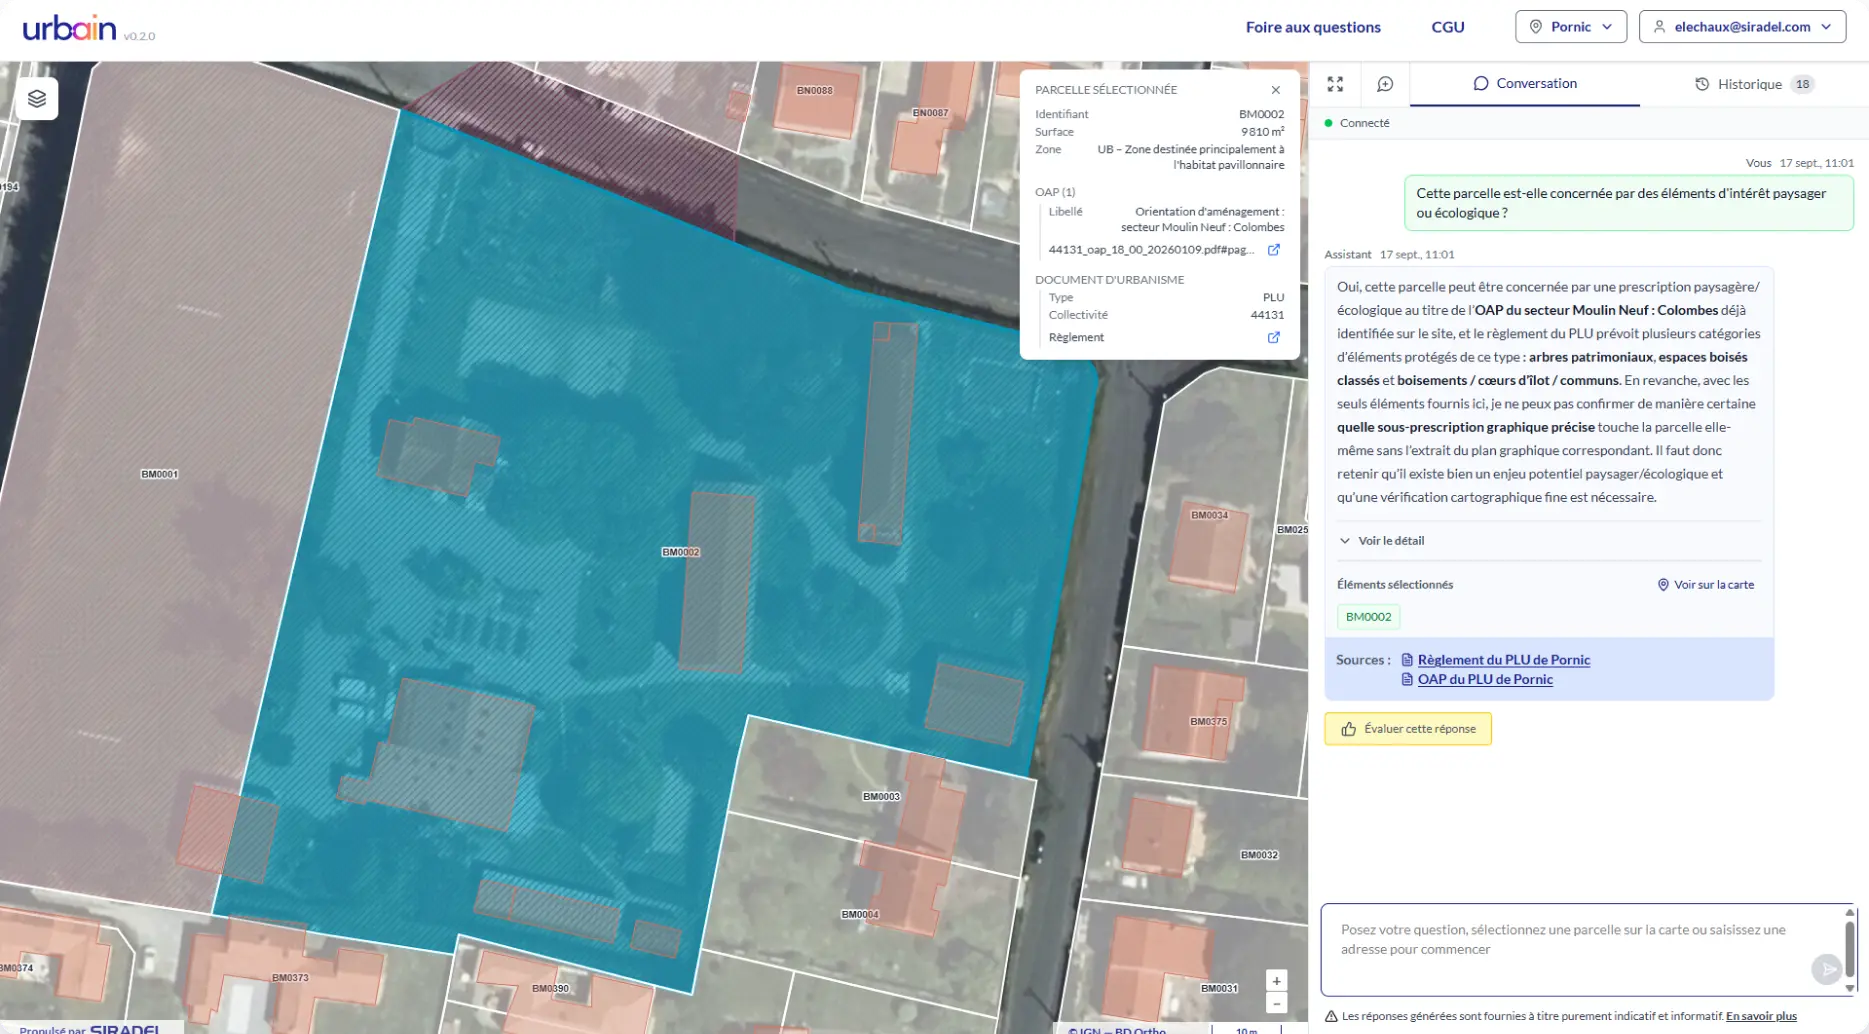Screen dimensions: 1869x1034
Task: Select the BM0002 element chip
Action: click(x=1368, y=617)
